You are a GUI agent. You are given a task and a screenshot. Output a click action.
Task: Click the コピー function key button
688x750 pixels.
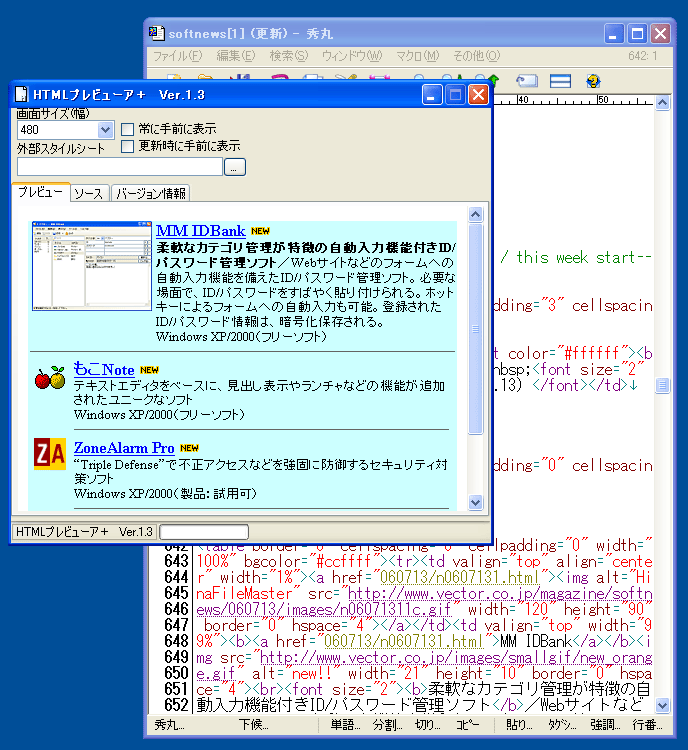click(467, 725)
